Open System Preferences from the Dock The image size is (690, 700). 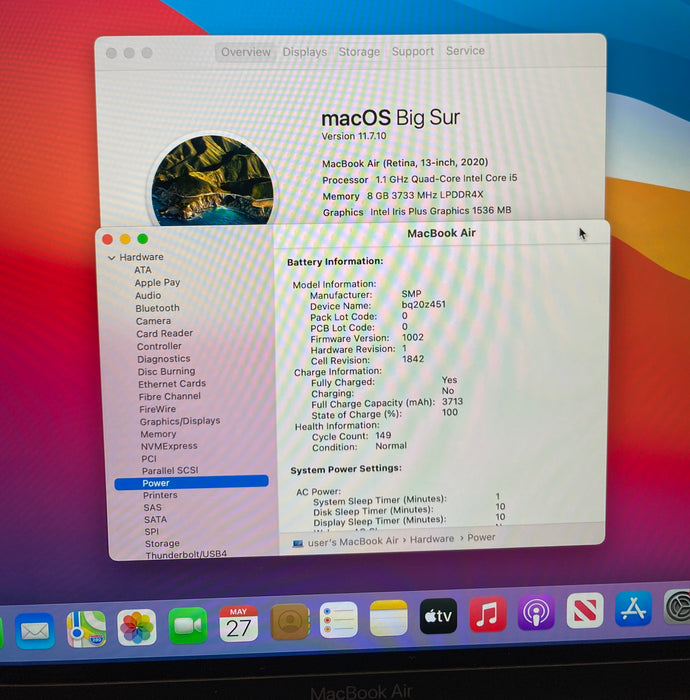678,607
